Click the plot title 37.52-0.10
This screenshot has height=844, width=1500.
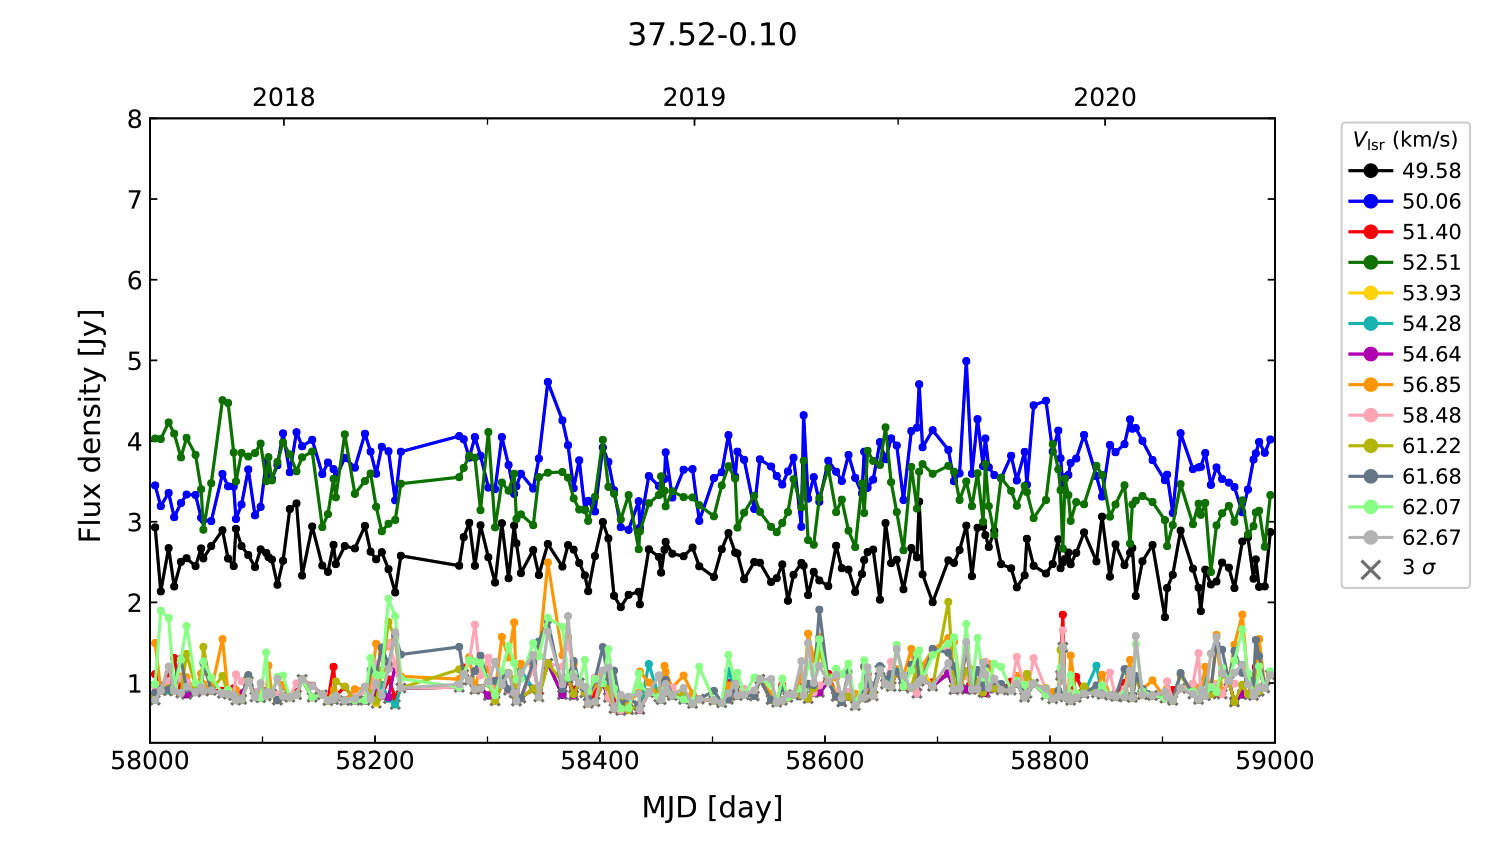pos(712,35)
